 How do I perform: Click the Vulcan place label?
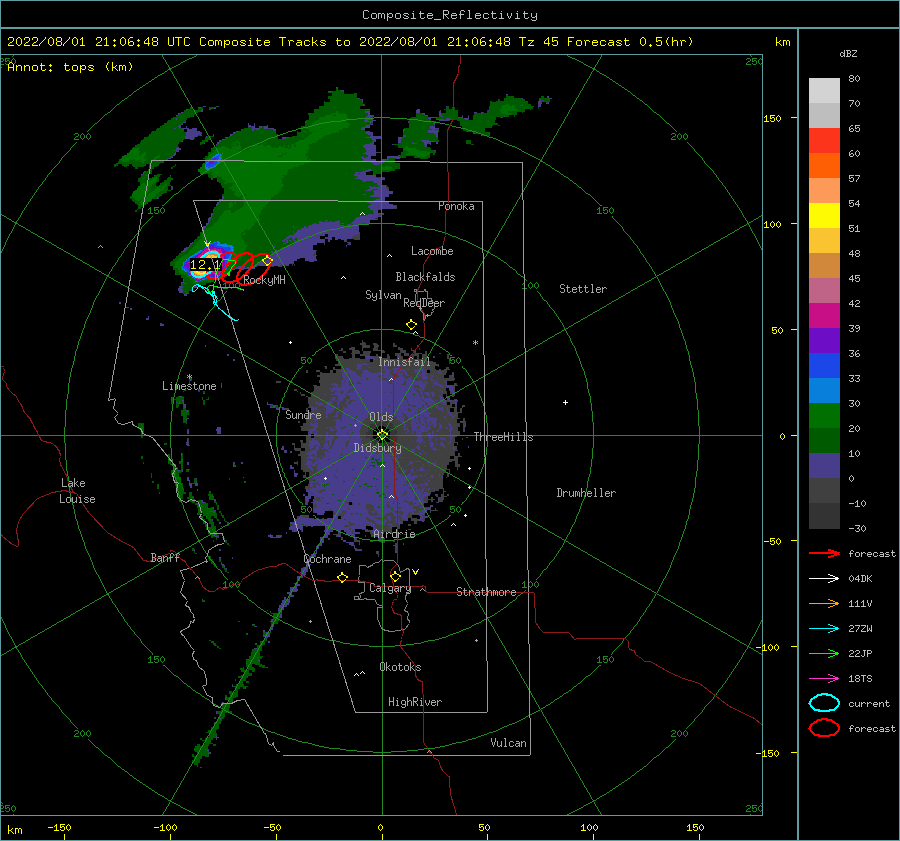tap(509, 743)
